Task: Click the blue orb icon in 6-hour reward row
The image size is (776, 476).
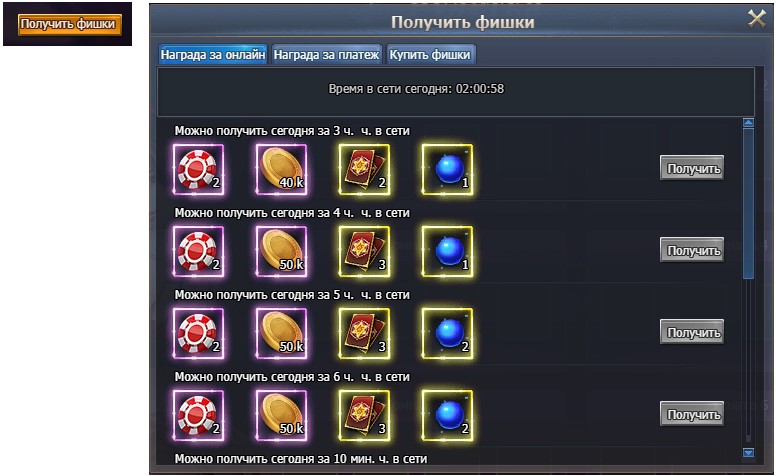Action: [447, 416]
